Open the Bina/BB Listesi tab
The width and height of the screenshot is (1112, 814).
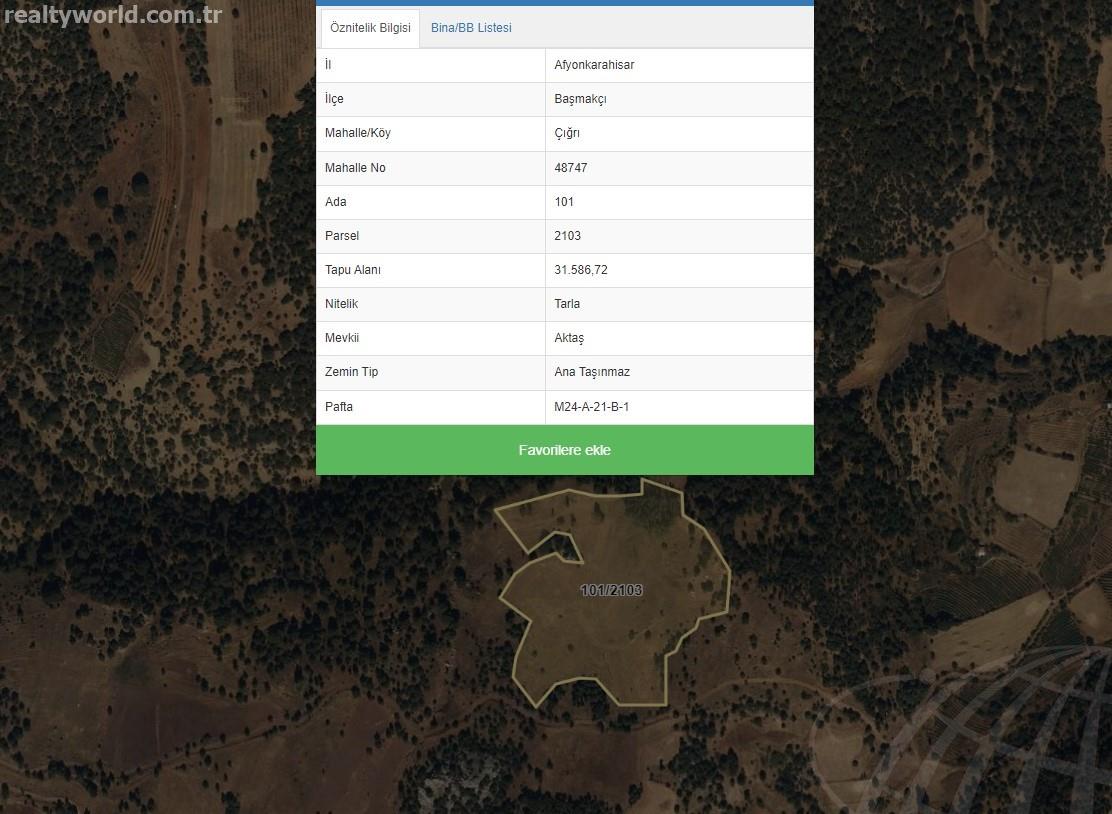(x=471, y=28)
